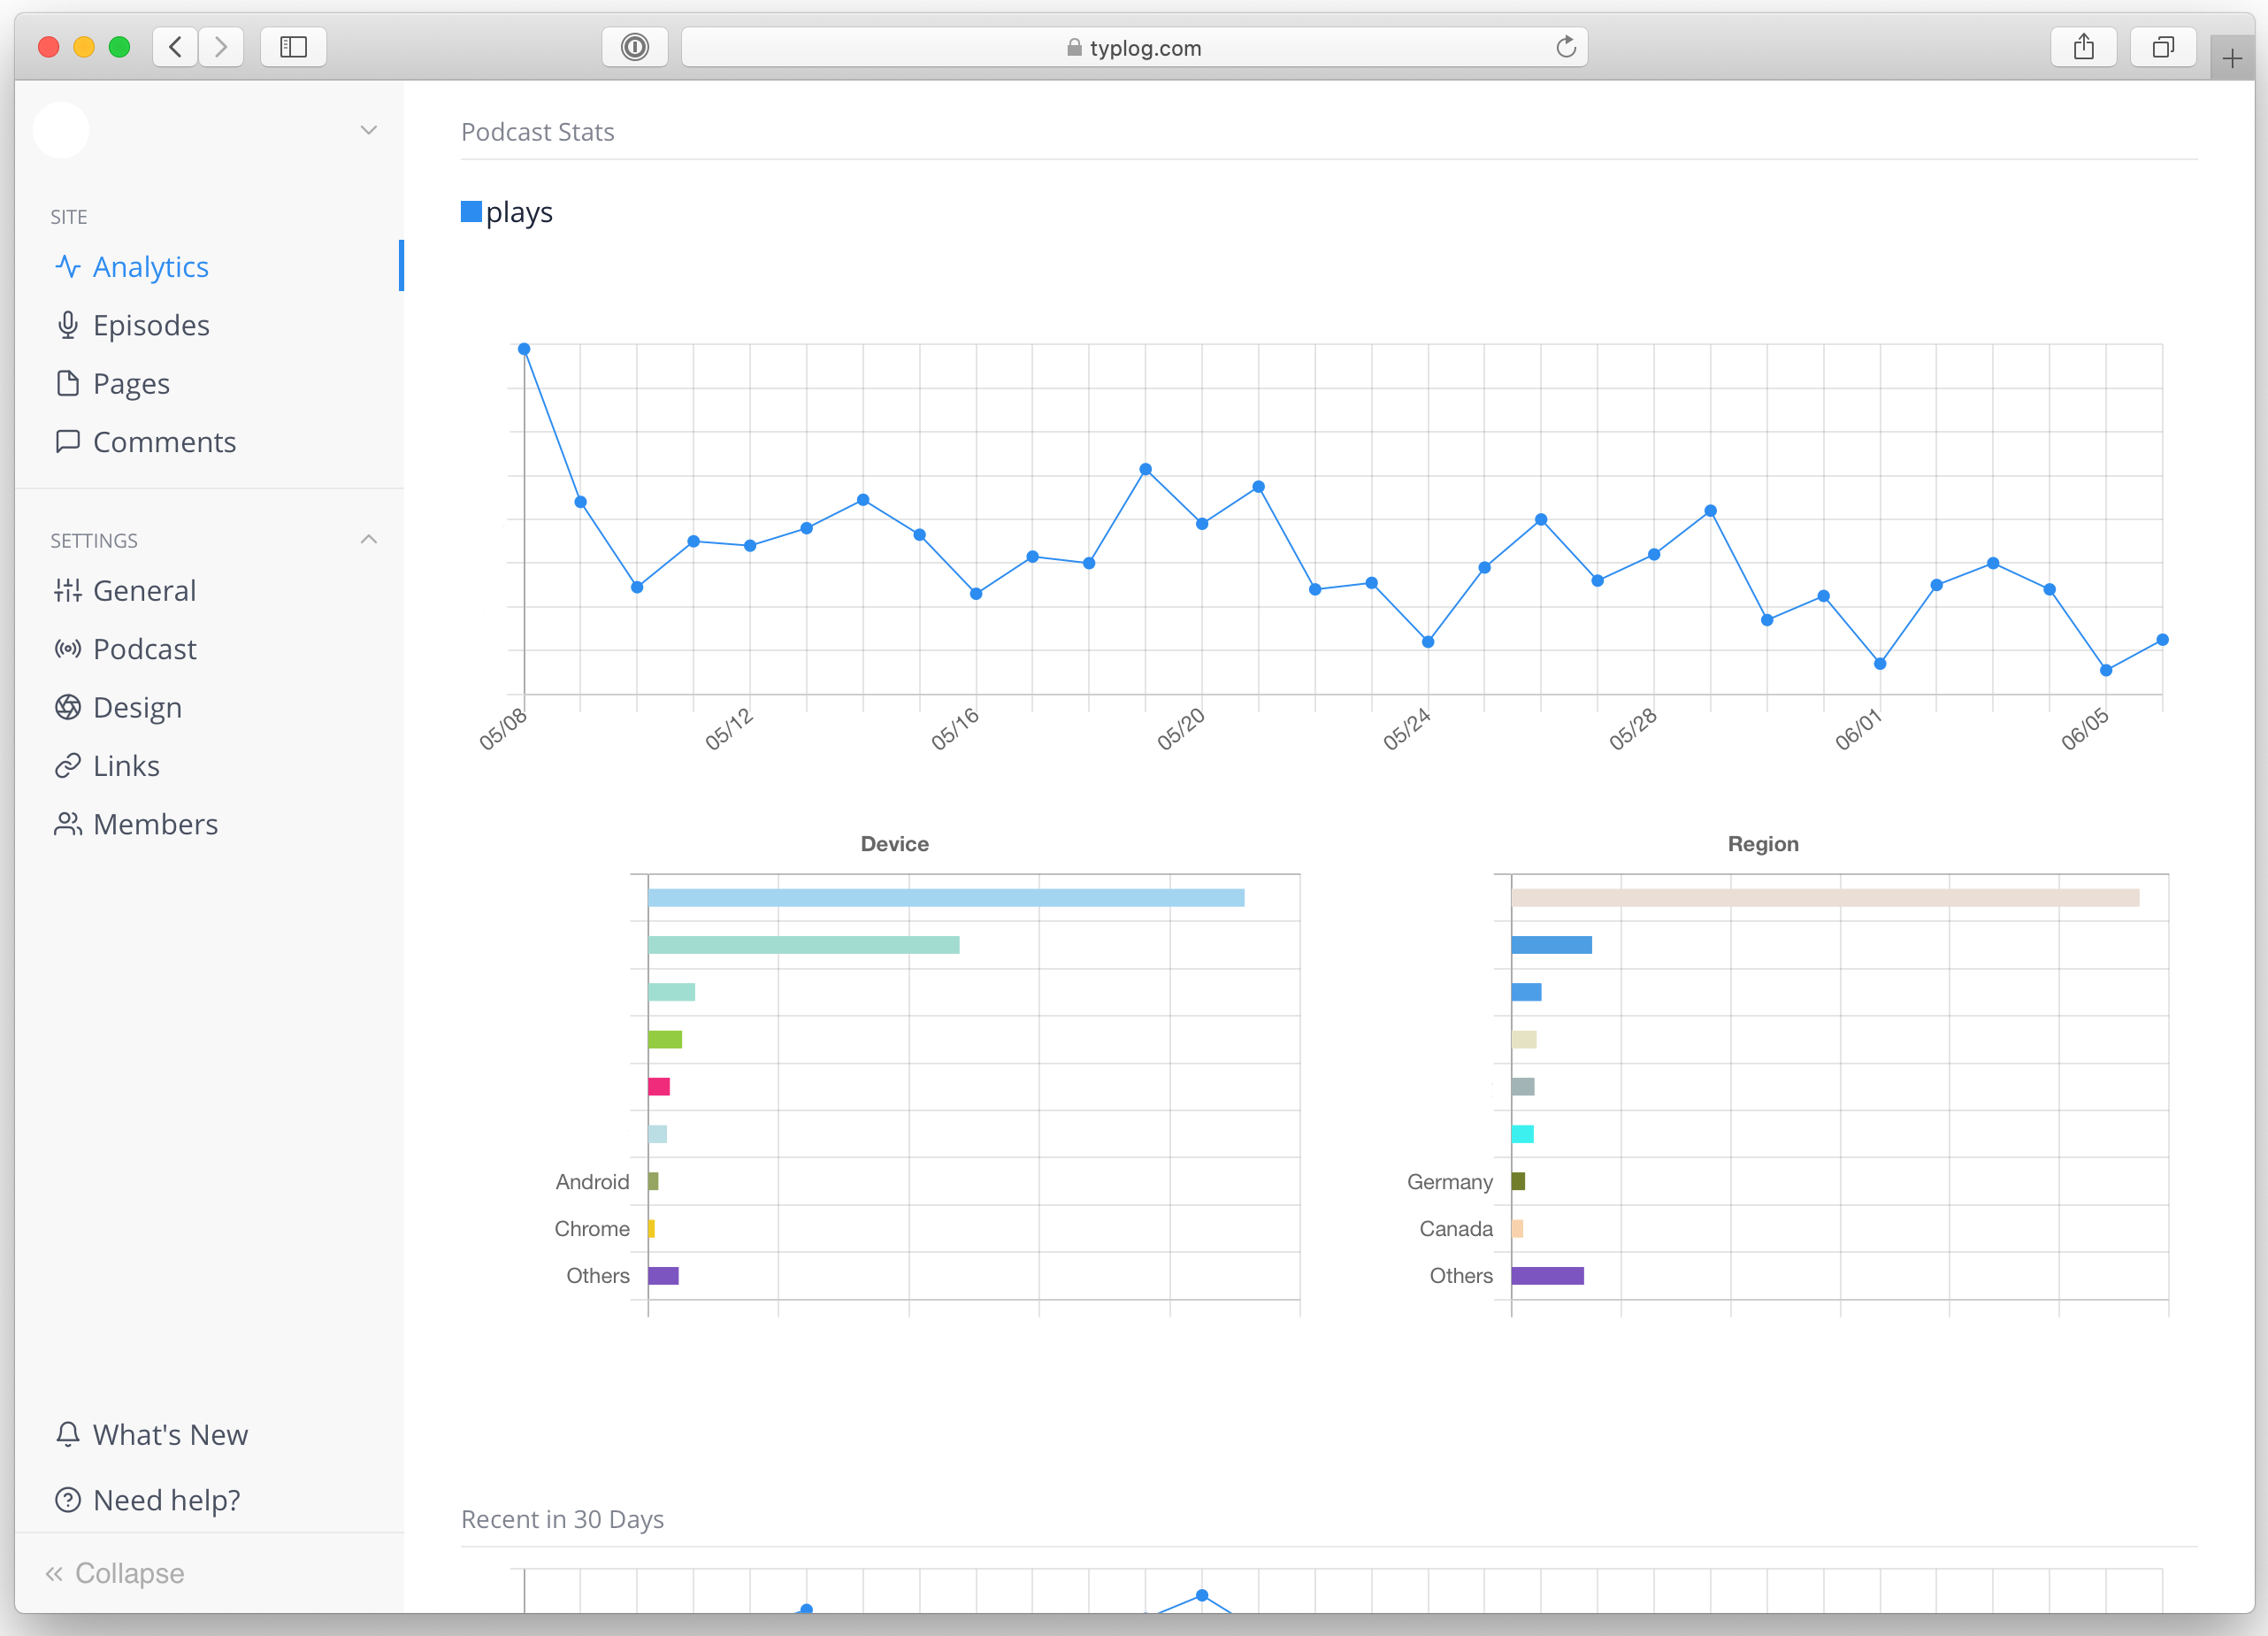Click the longest beige Region bar

point(1826,898)
